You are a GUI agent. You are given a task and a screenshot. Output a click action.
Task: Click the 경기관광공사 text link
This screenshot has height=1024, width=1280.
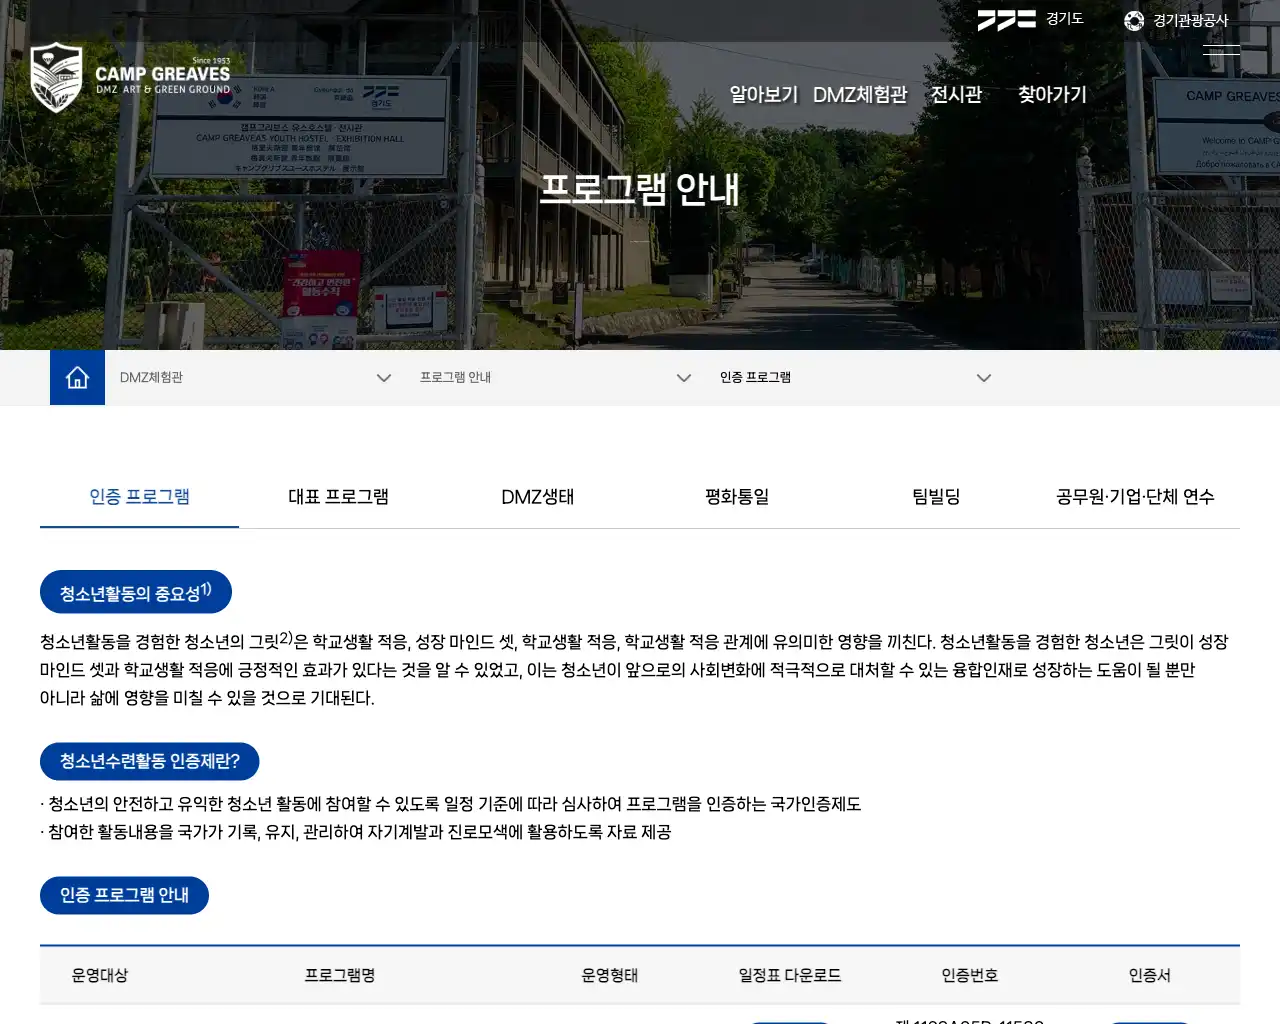[x=1190, y=20]
